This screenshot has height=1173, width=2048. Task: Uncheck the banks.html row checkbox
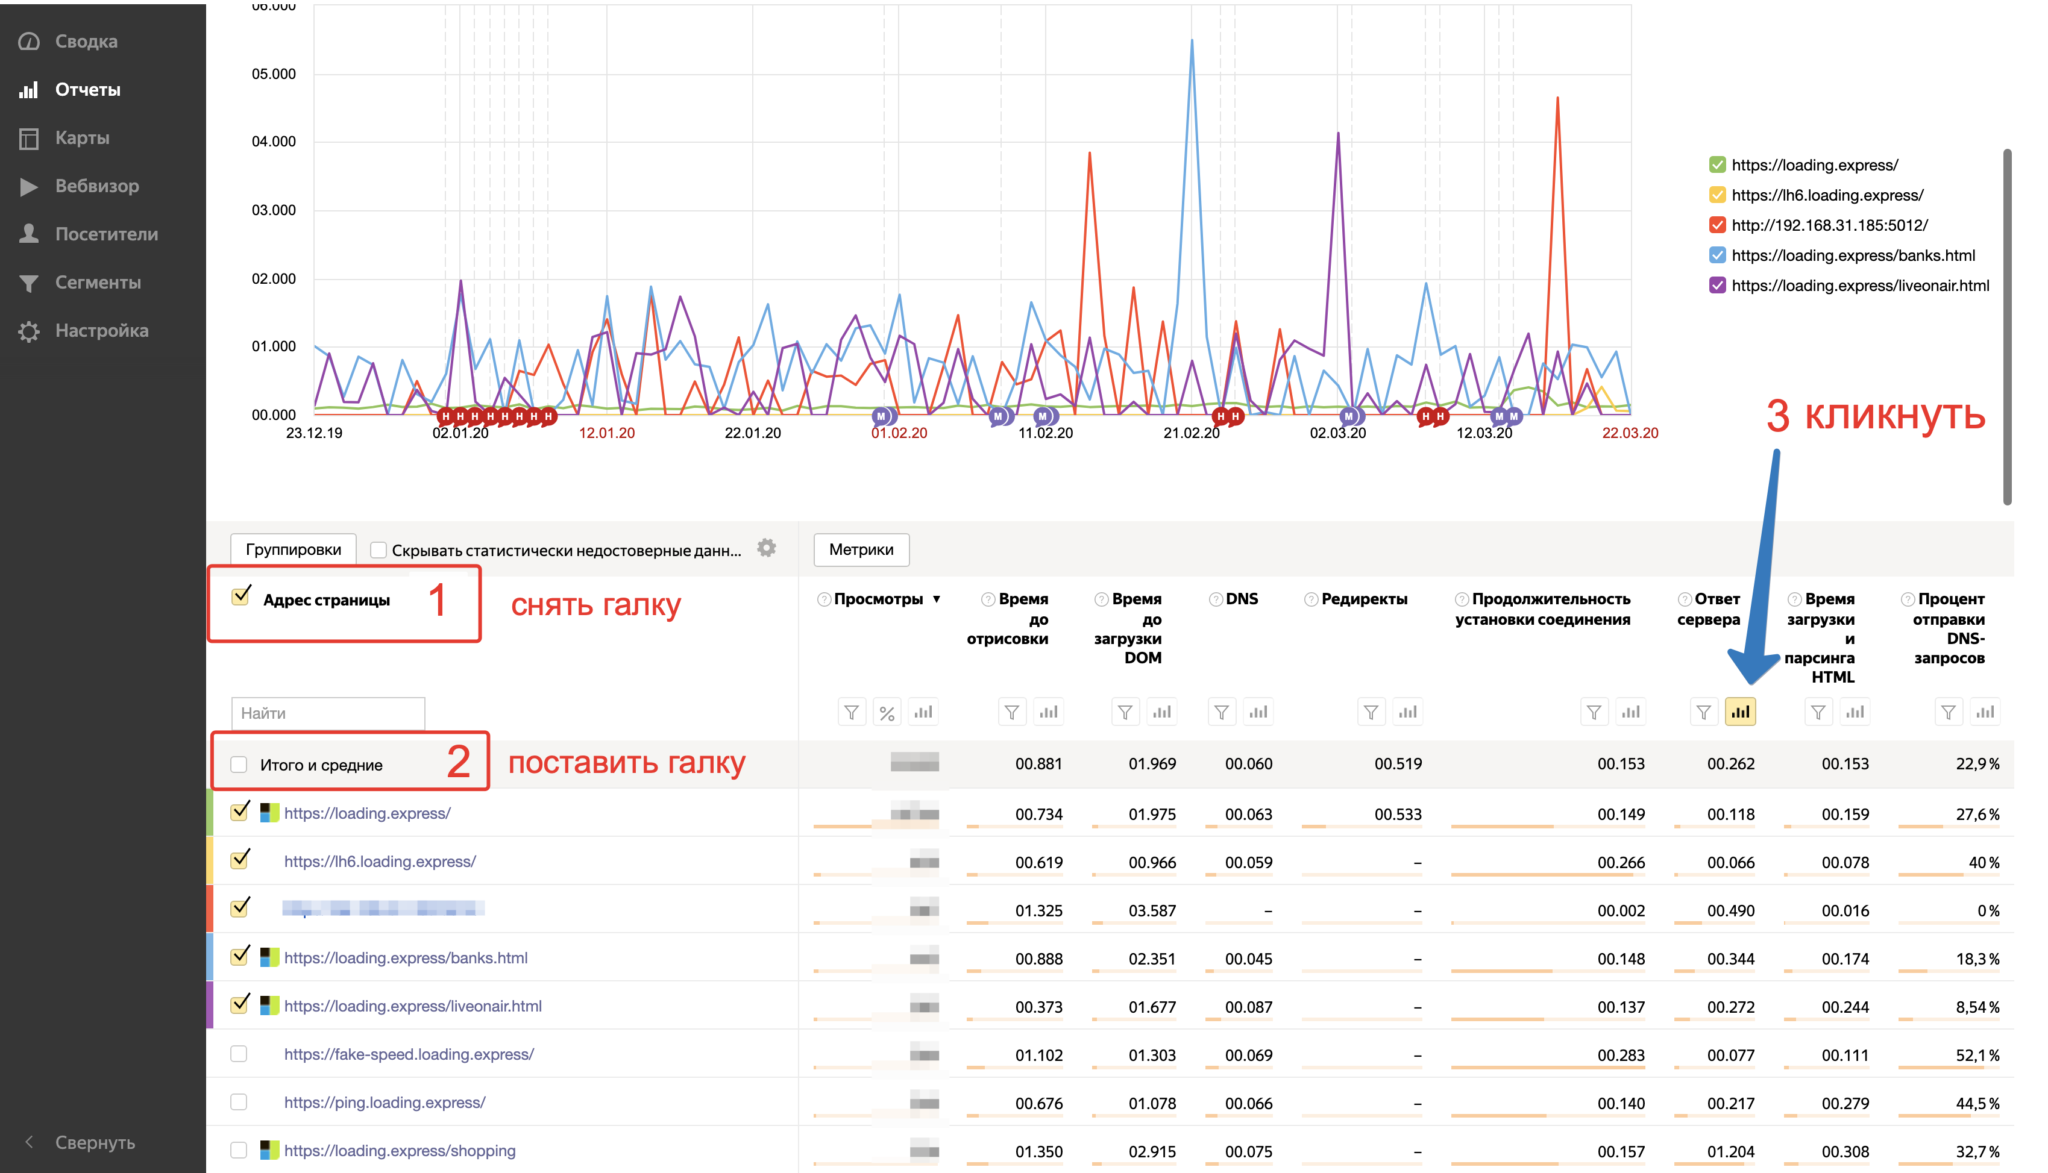(x=240, y=955)
